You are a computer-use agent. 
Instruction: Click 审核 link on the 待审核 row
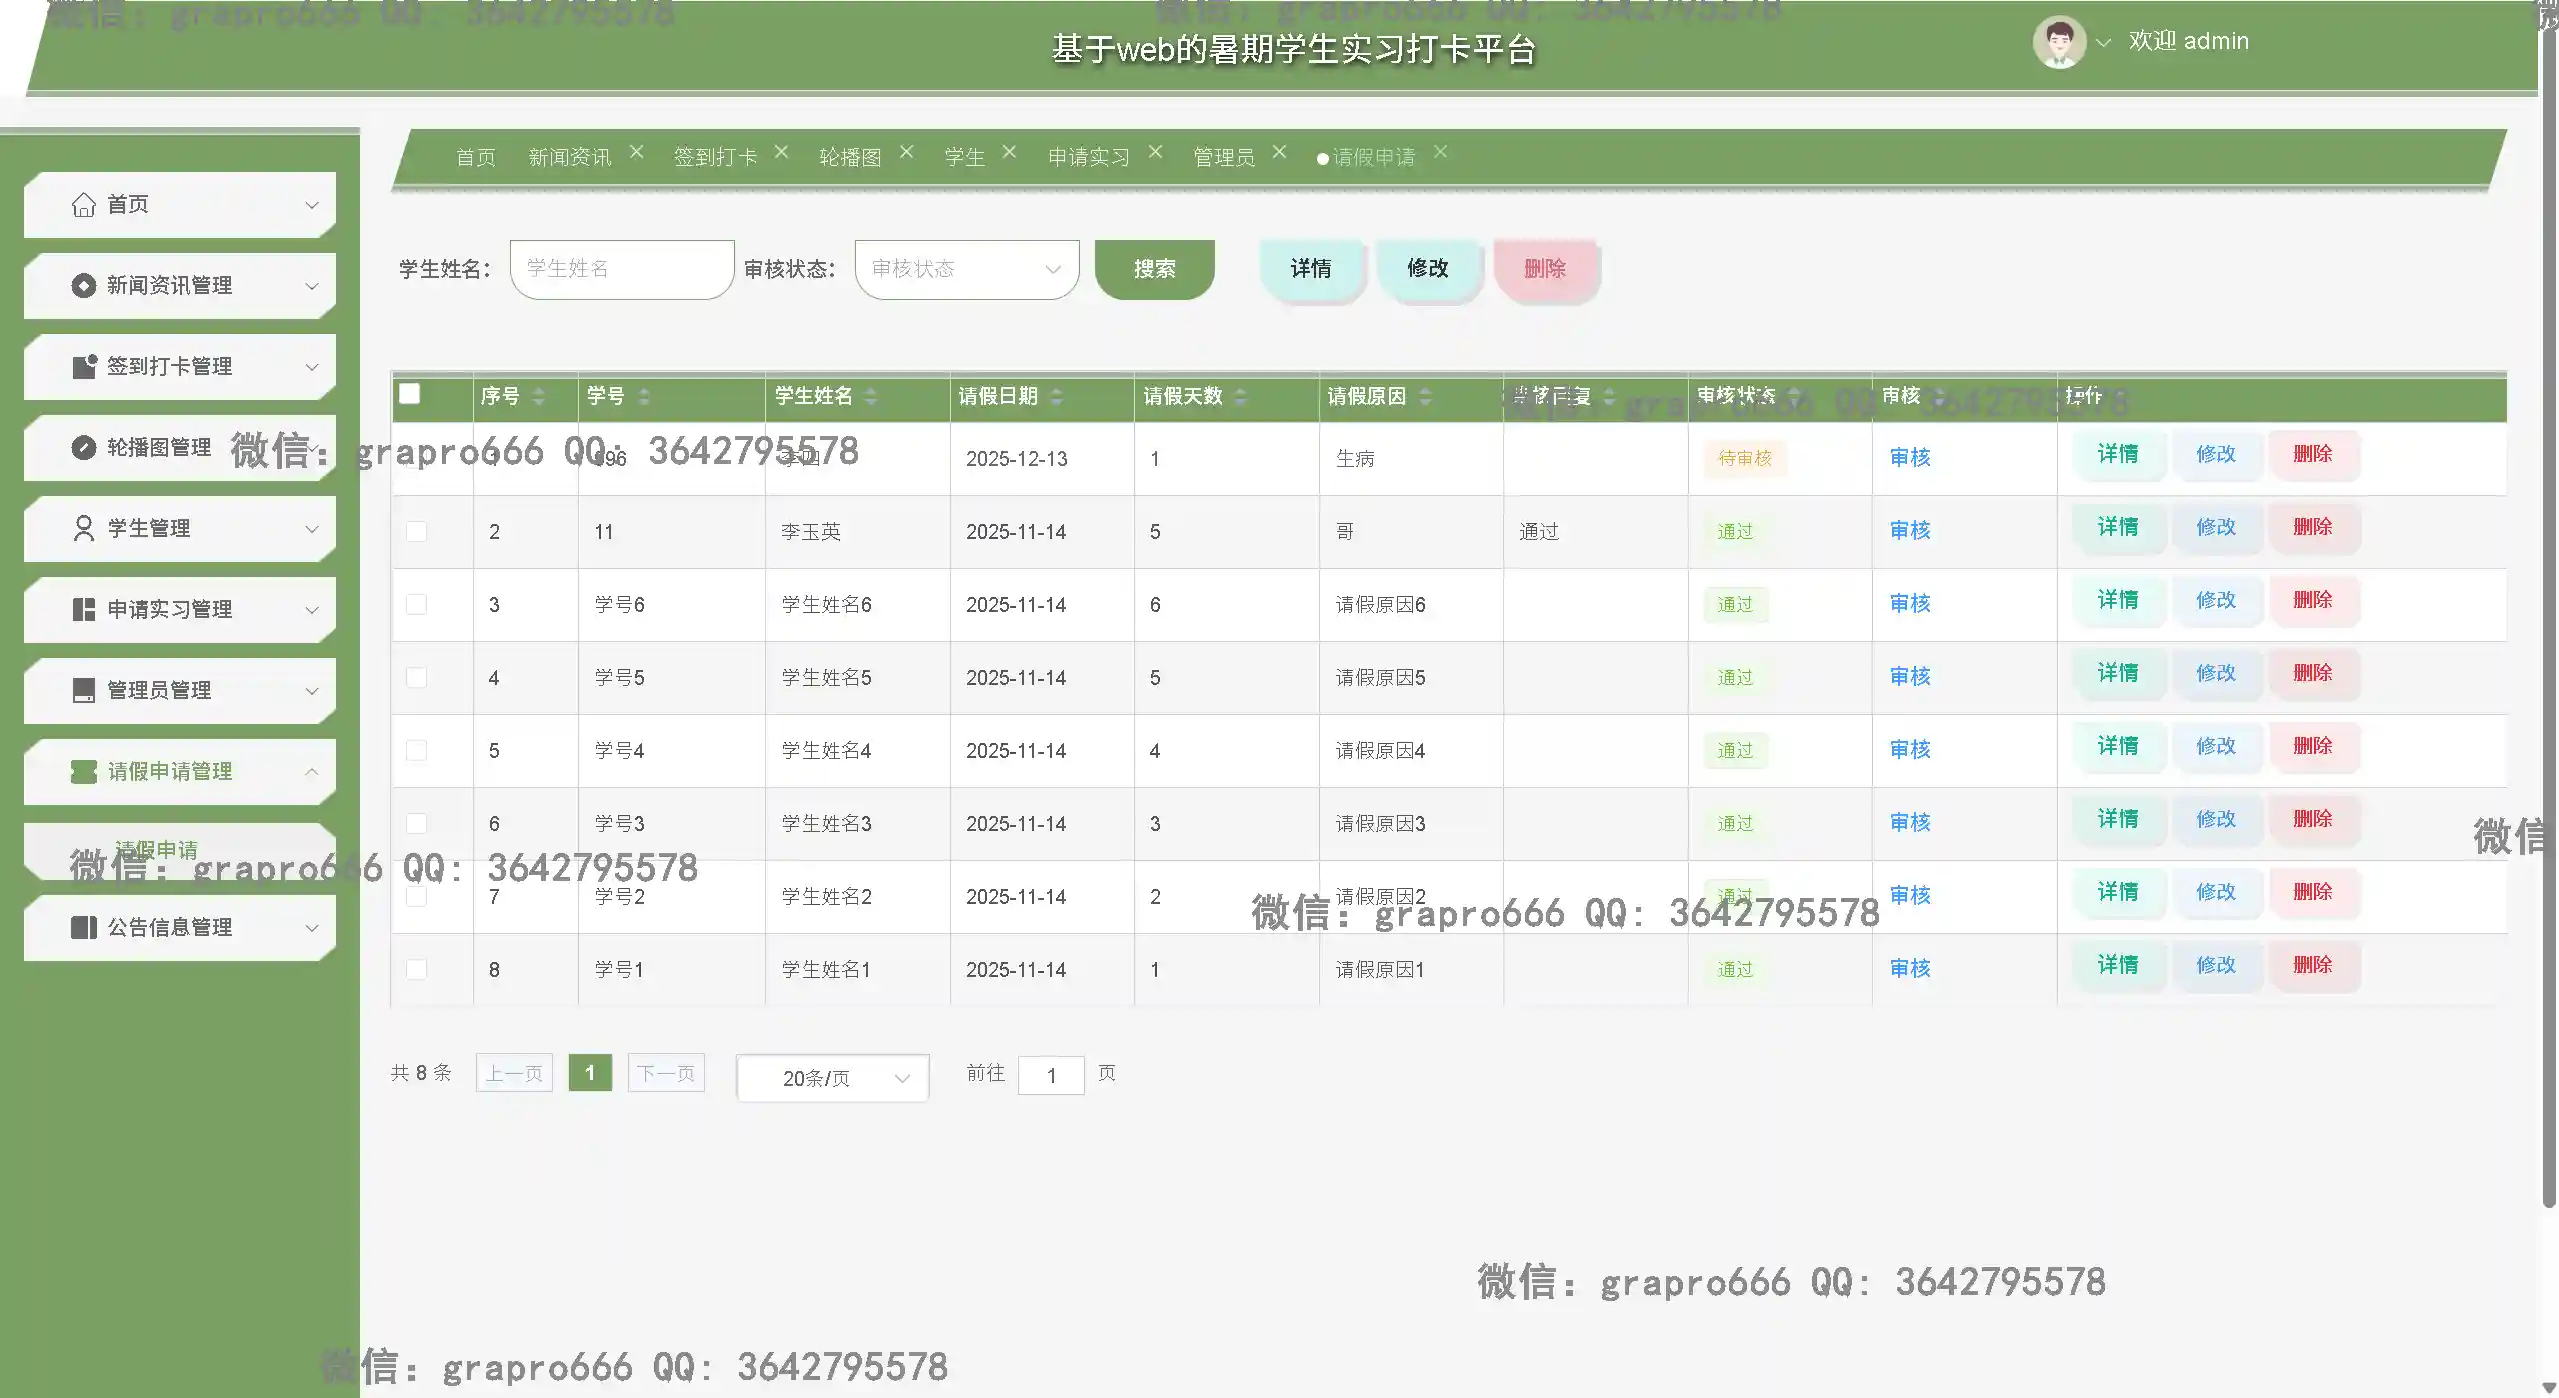(1909, 457)
